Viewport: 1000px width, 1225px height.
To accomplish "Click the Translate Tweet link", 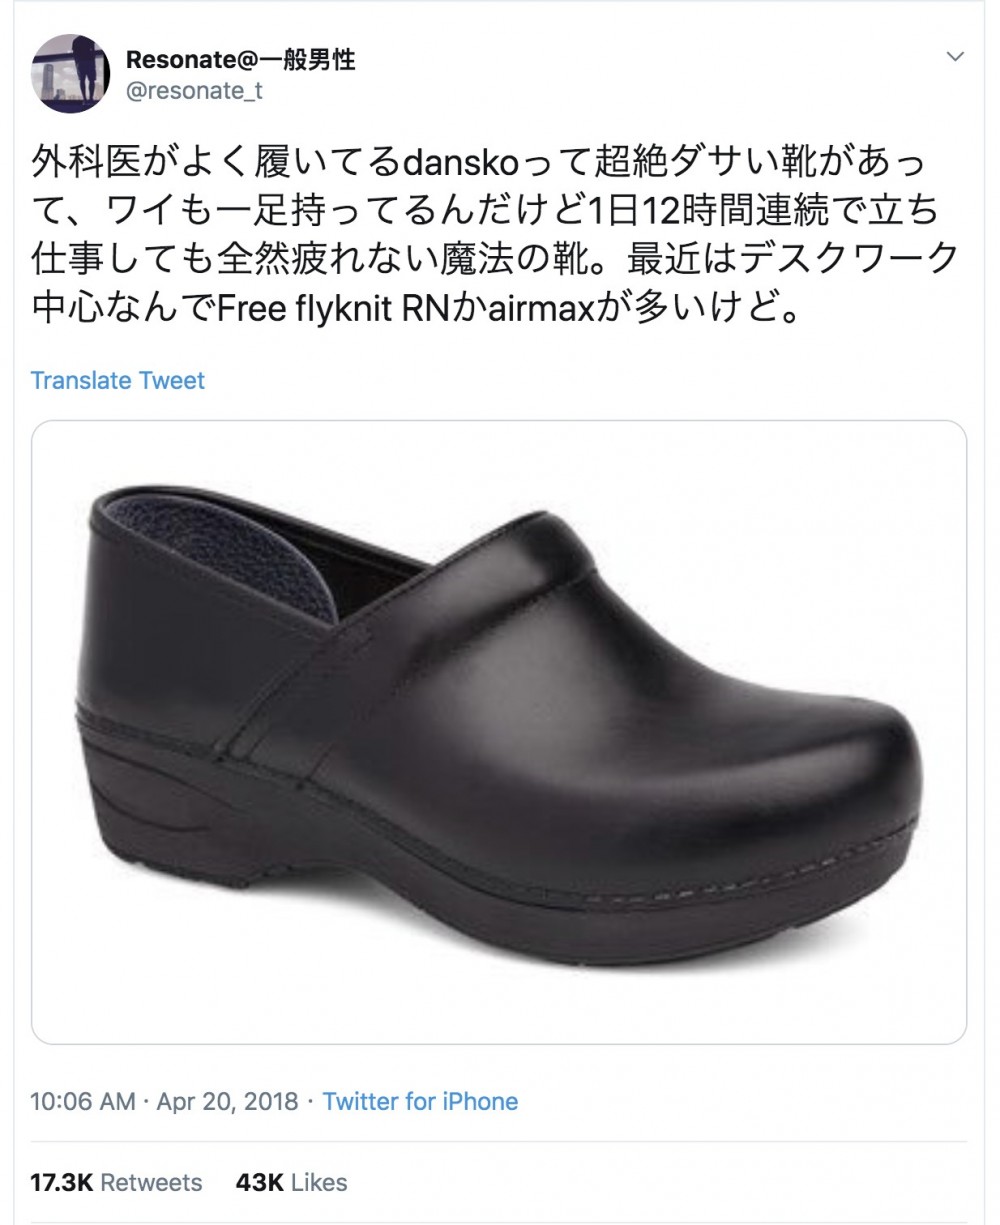I will click(x=117, y=381).
